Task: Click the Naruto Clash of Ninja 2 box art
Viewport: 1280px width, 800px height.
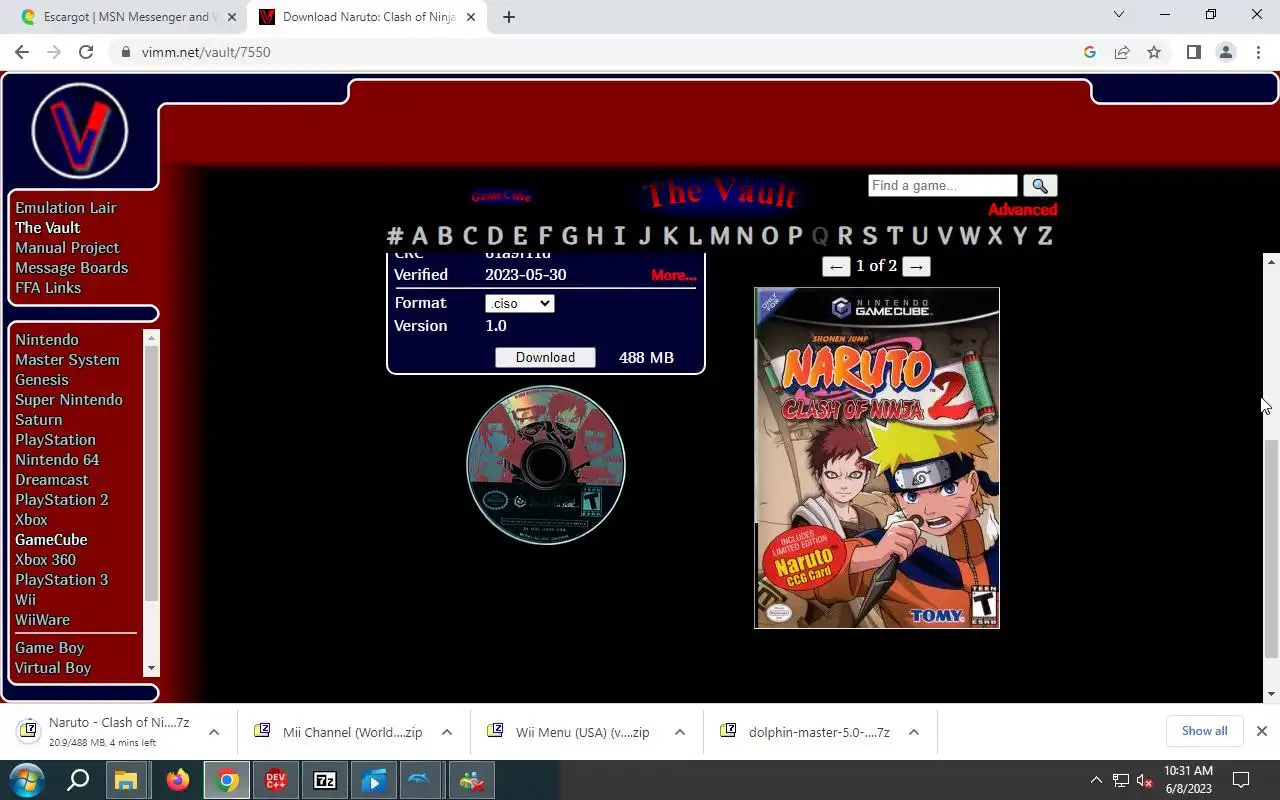Action: (877, 458)
